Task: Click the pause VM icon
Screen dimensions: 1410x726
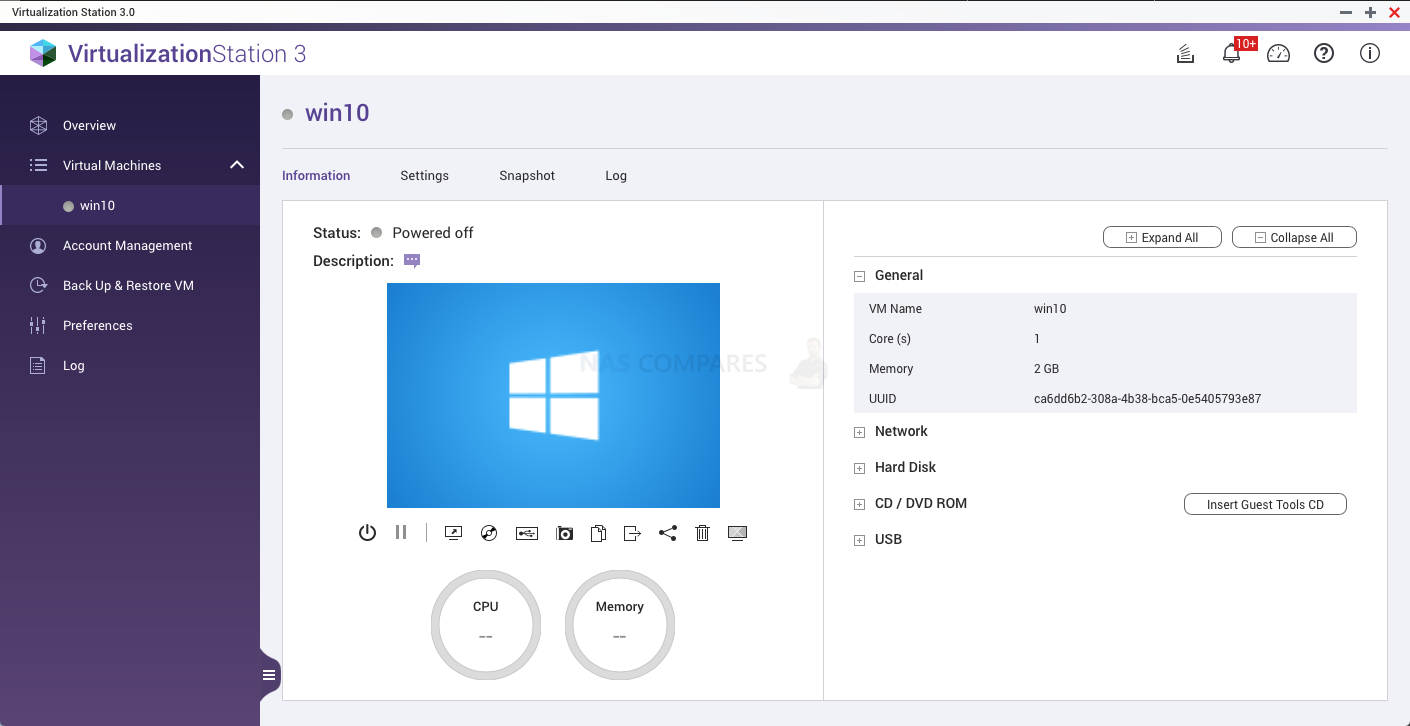Action: [x=401, y=533]
